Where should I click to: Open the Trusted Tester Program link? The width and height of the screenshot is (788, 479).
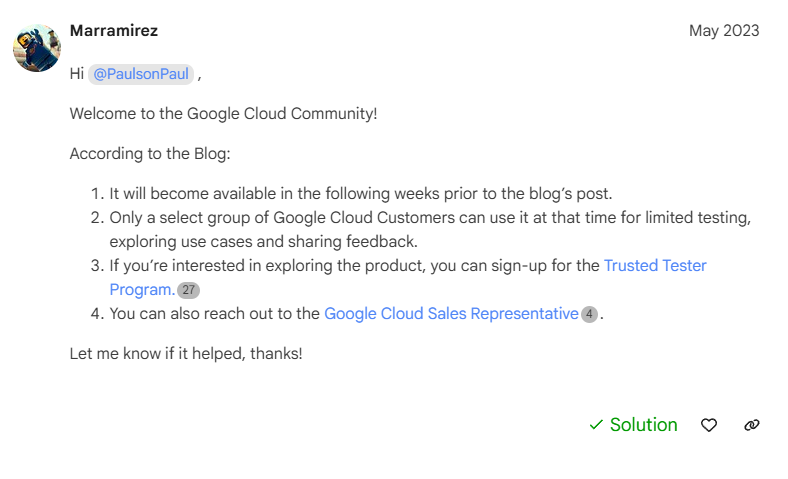tap(655, 266)
